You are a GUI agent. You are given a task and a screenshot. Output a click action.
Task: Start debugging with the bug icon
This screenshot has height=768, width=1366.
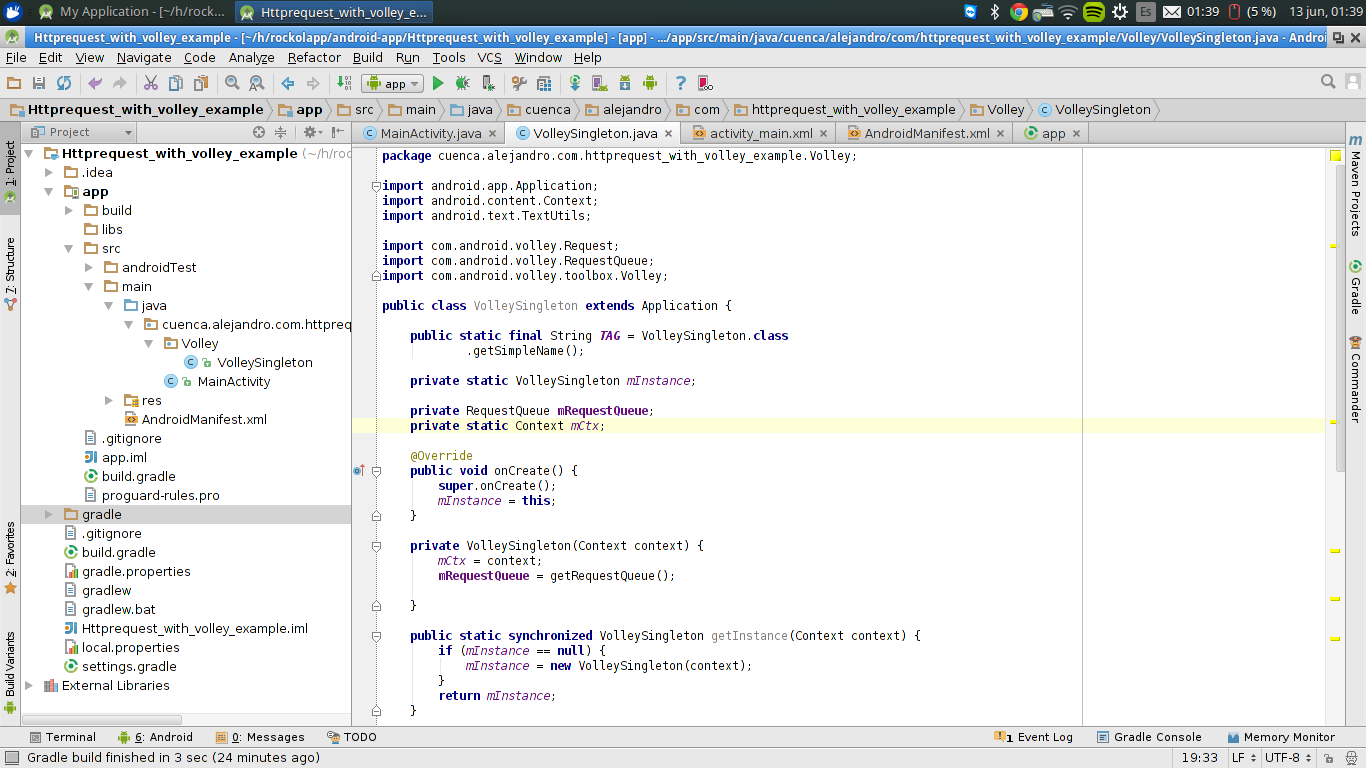(x=463, y=83)
